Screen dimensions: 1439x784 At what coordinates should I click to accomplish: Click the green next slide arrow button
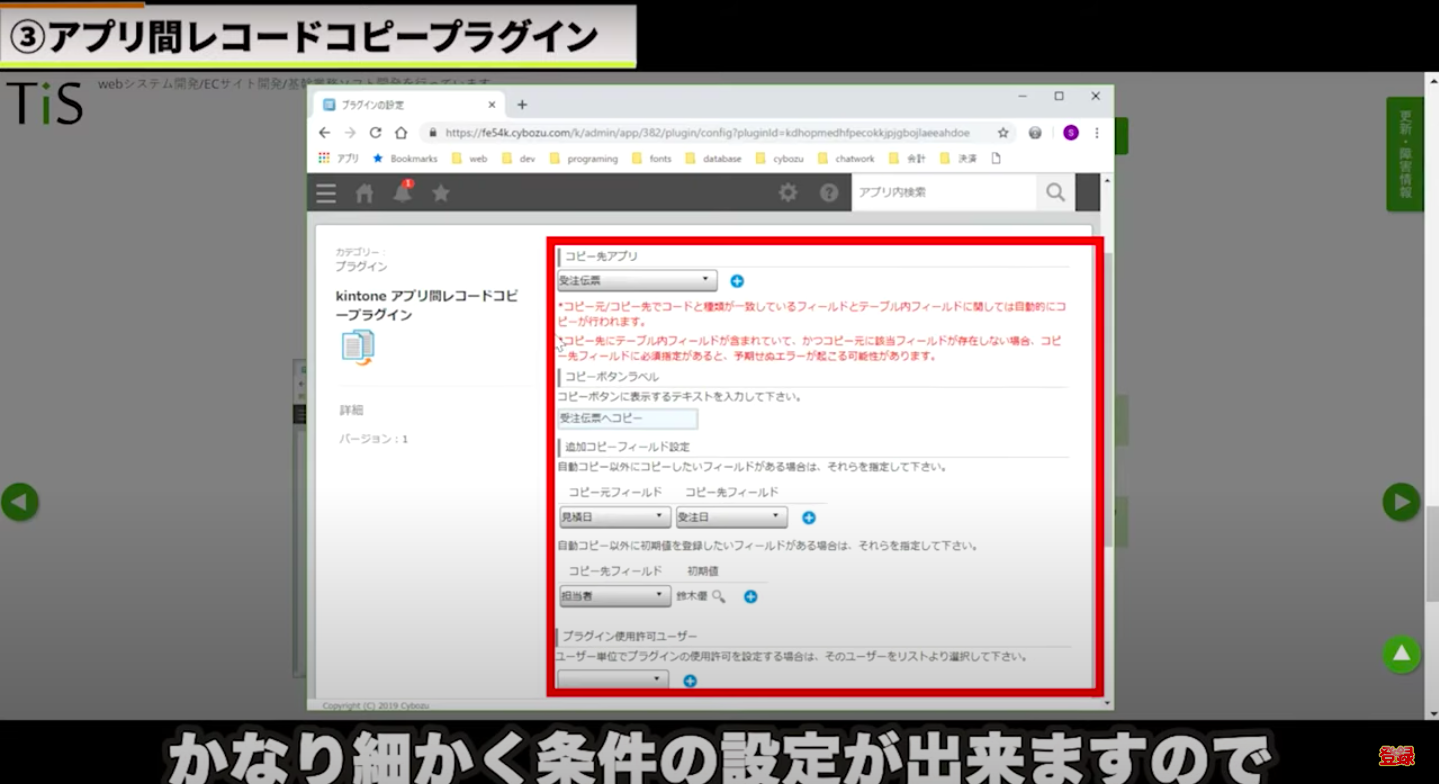pos(1400,502)
